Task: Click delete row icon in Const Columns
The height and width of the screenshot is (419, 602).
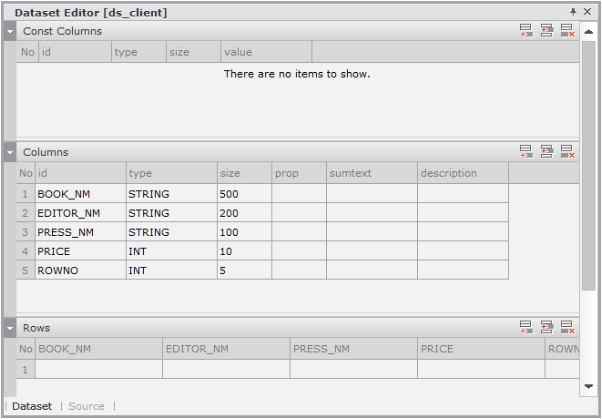Action: (x=567, y=32)
